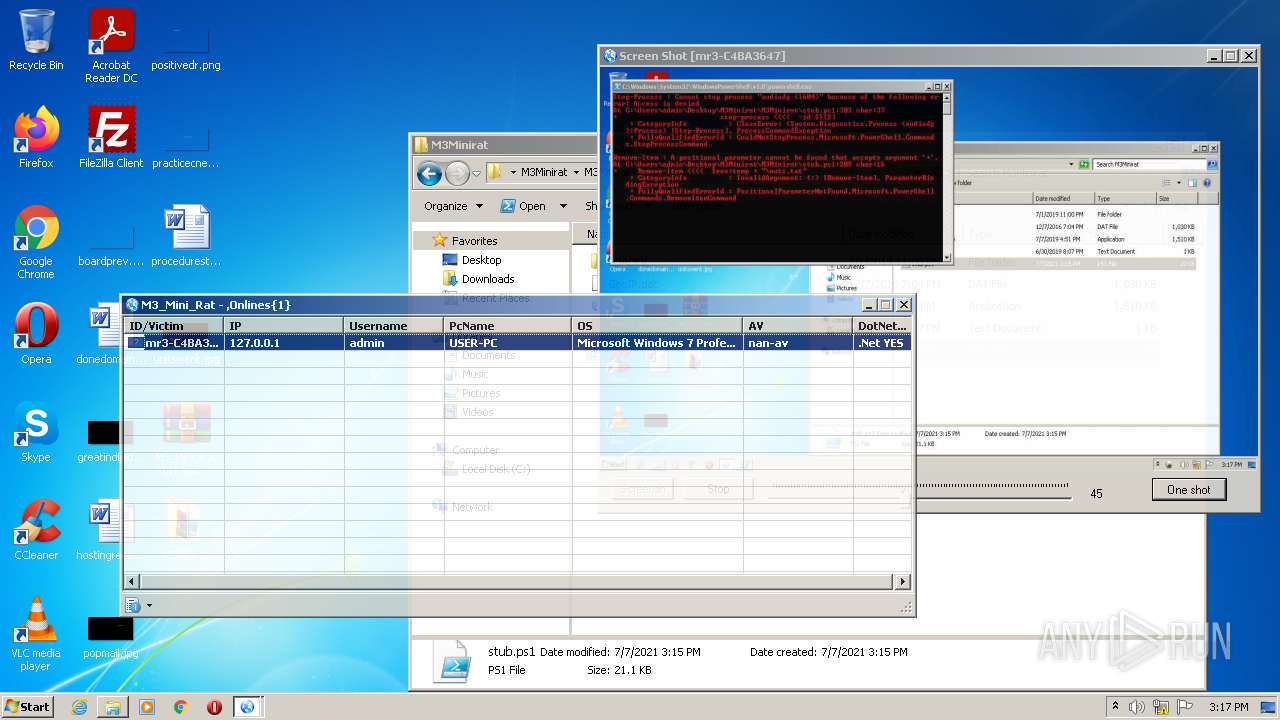Open Organize dropdown menu in explorer
The width and height of the screenshot is (1280, 720).
(x=453, y=205)
